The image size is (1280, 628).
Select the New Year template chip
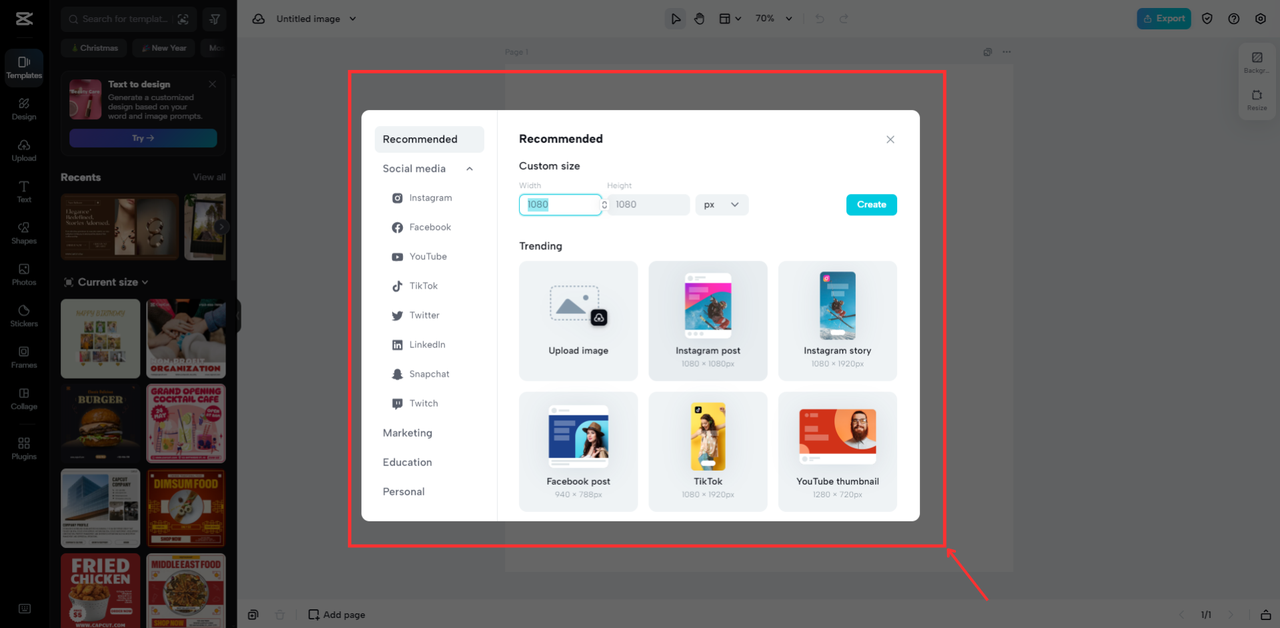[164, 48]
